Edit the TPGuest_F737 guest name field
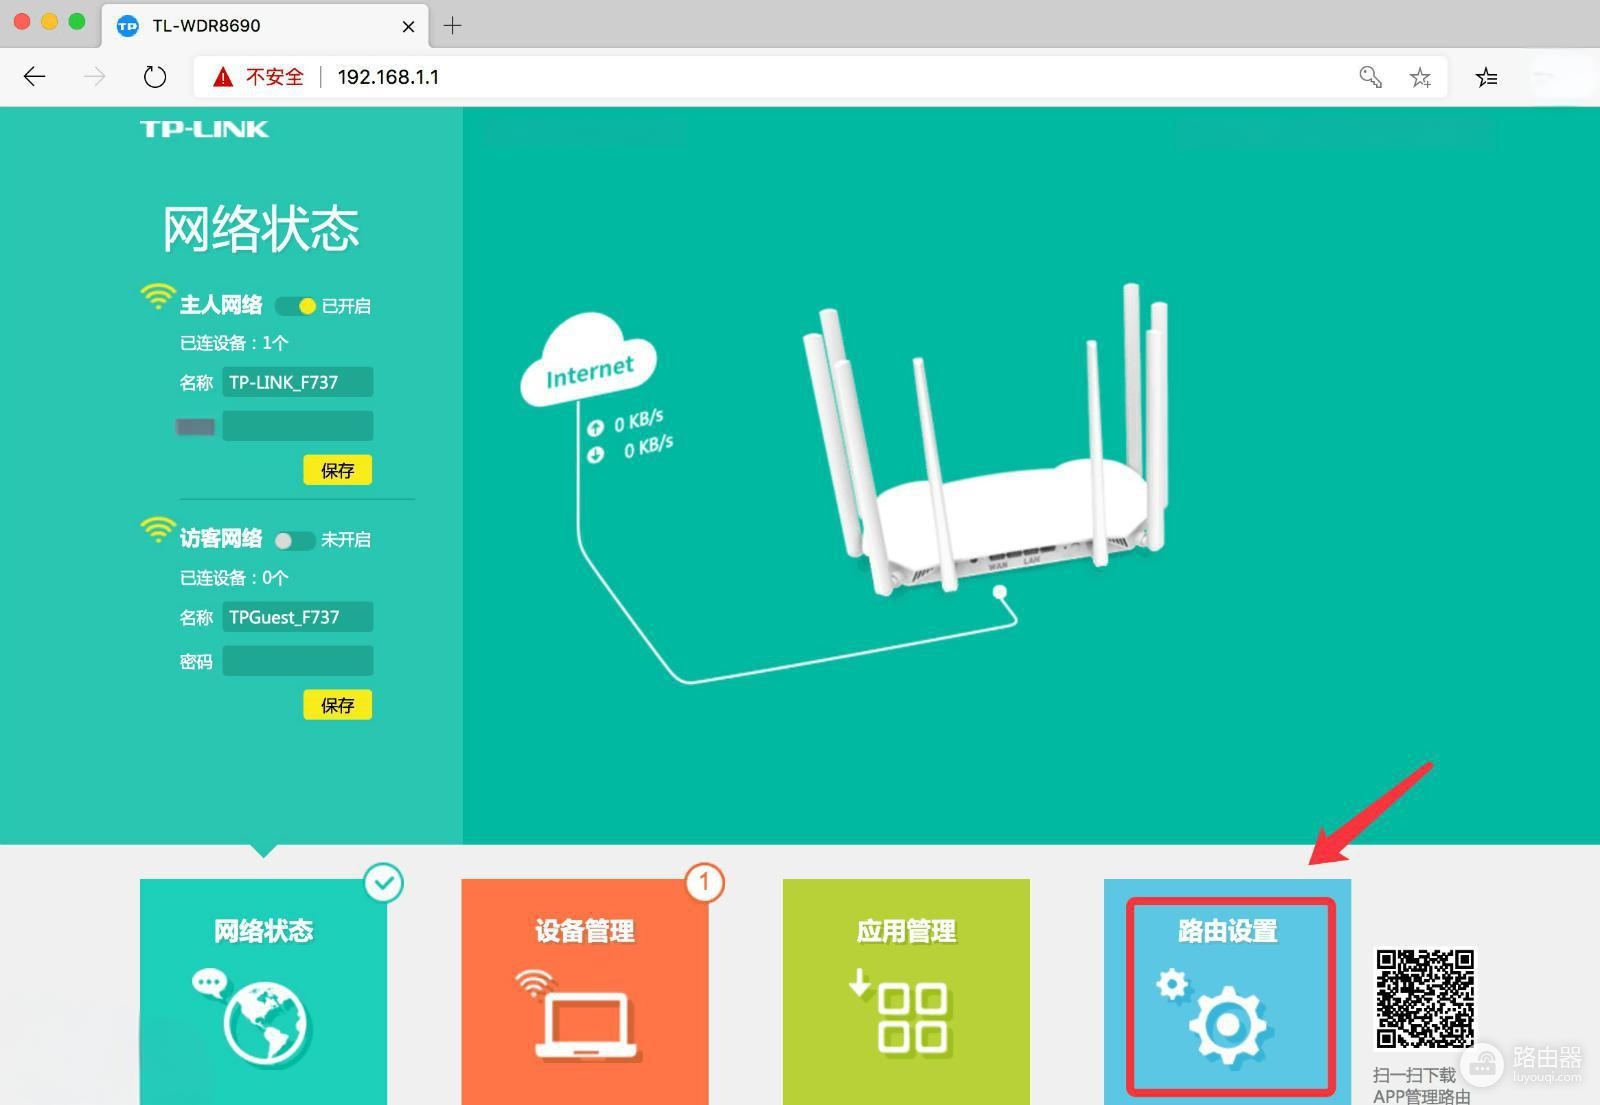 pos(298,617)
